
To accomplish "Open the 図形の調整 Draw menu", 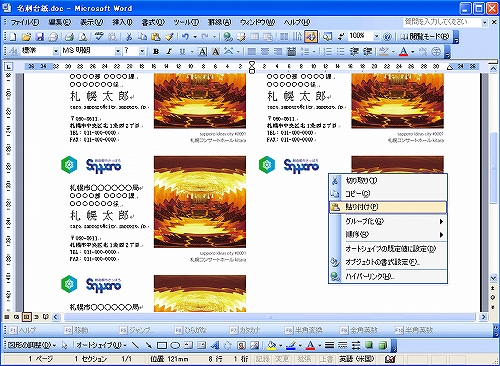I will point(32,345).
